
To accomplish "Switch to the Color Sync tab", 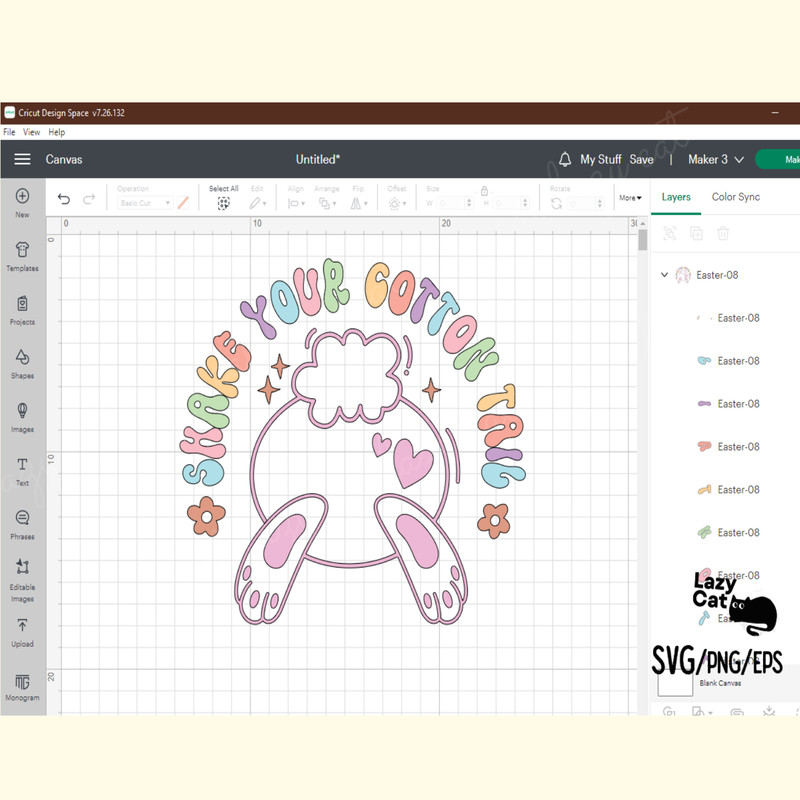I will (x=736, y=197).
